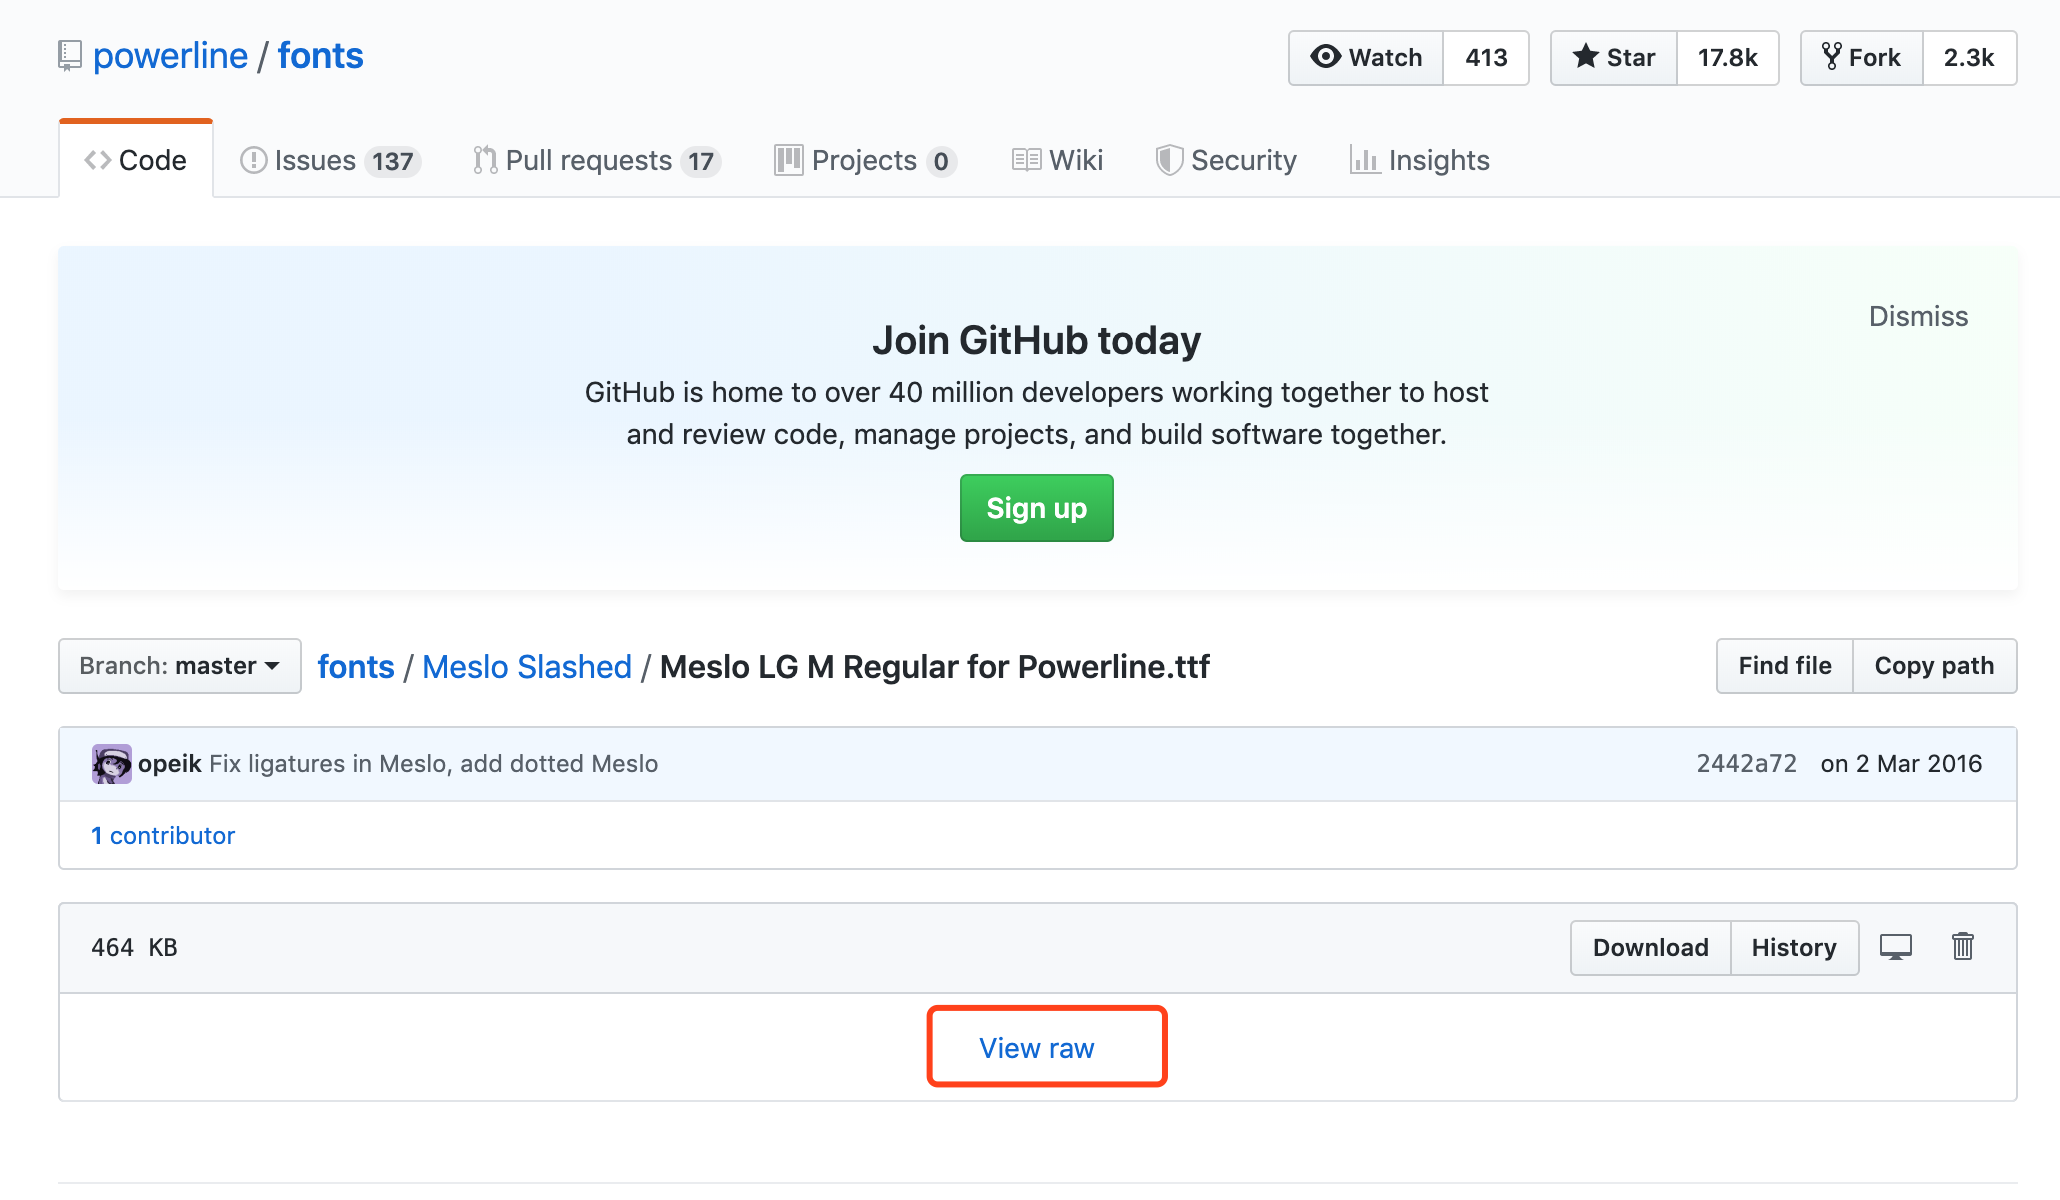Click the trash can delete icon
This screenshot has width=2060, height=1200.
click(1962, 947)
